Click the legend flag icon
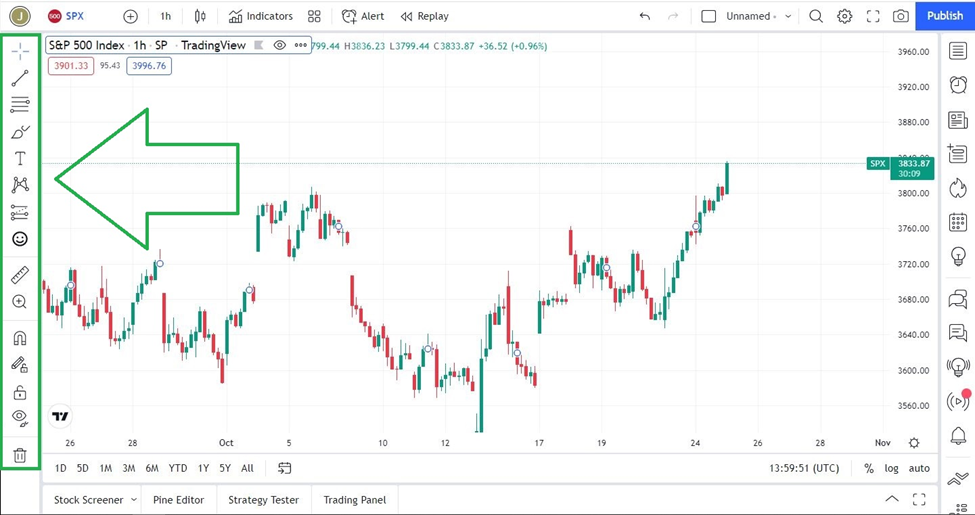 [x=259, y=45]
